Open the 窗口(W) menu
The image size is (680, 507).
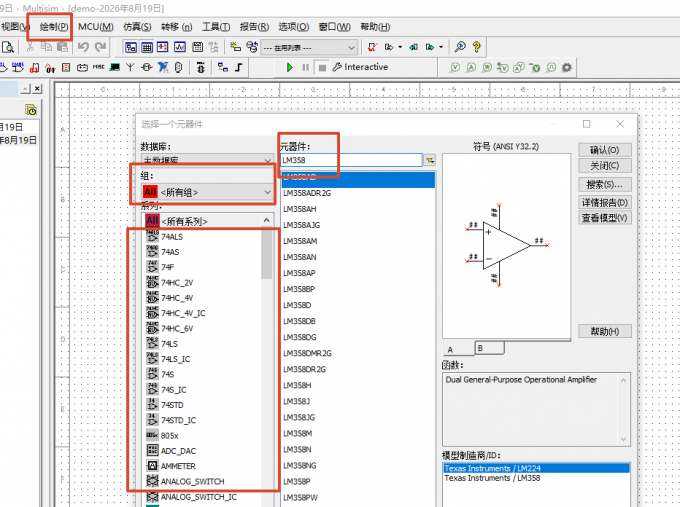point(334,27)
